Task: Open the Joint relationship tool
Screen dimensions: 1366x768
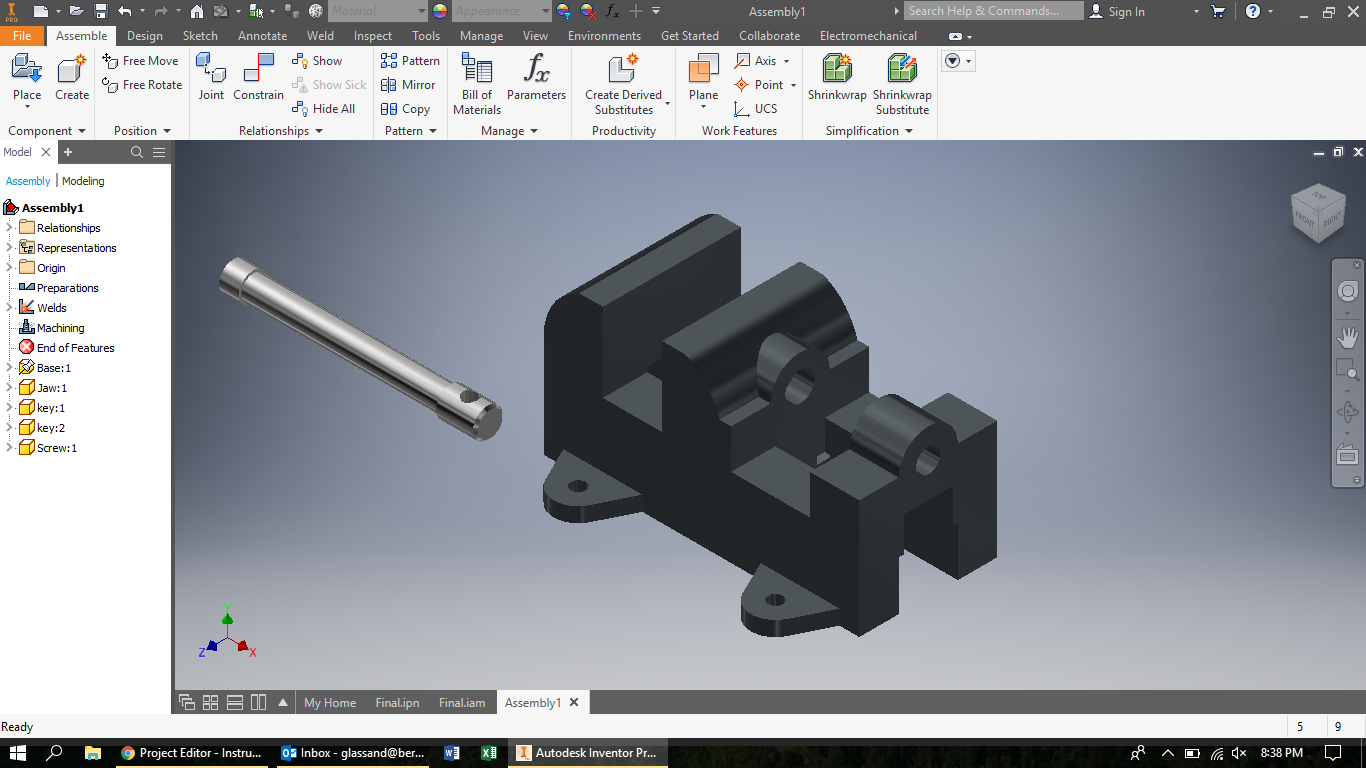Action: 211,78
